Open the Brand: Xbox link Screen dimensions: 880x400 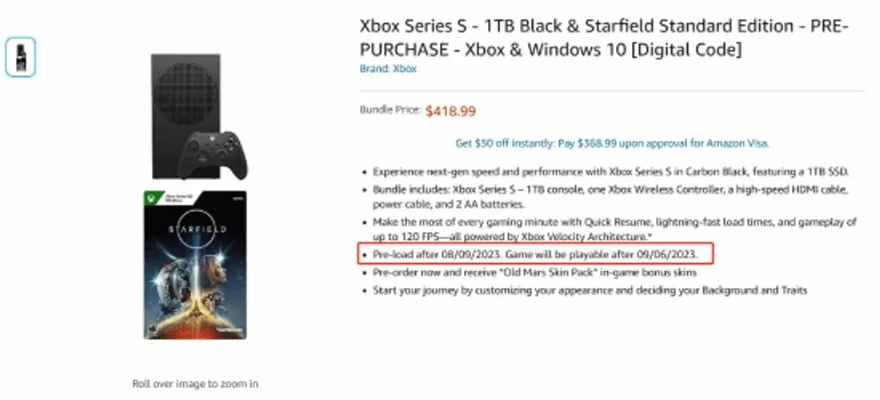(388, 69)
